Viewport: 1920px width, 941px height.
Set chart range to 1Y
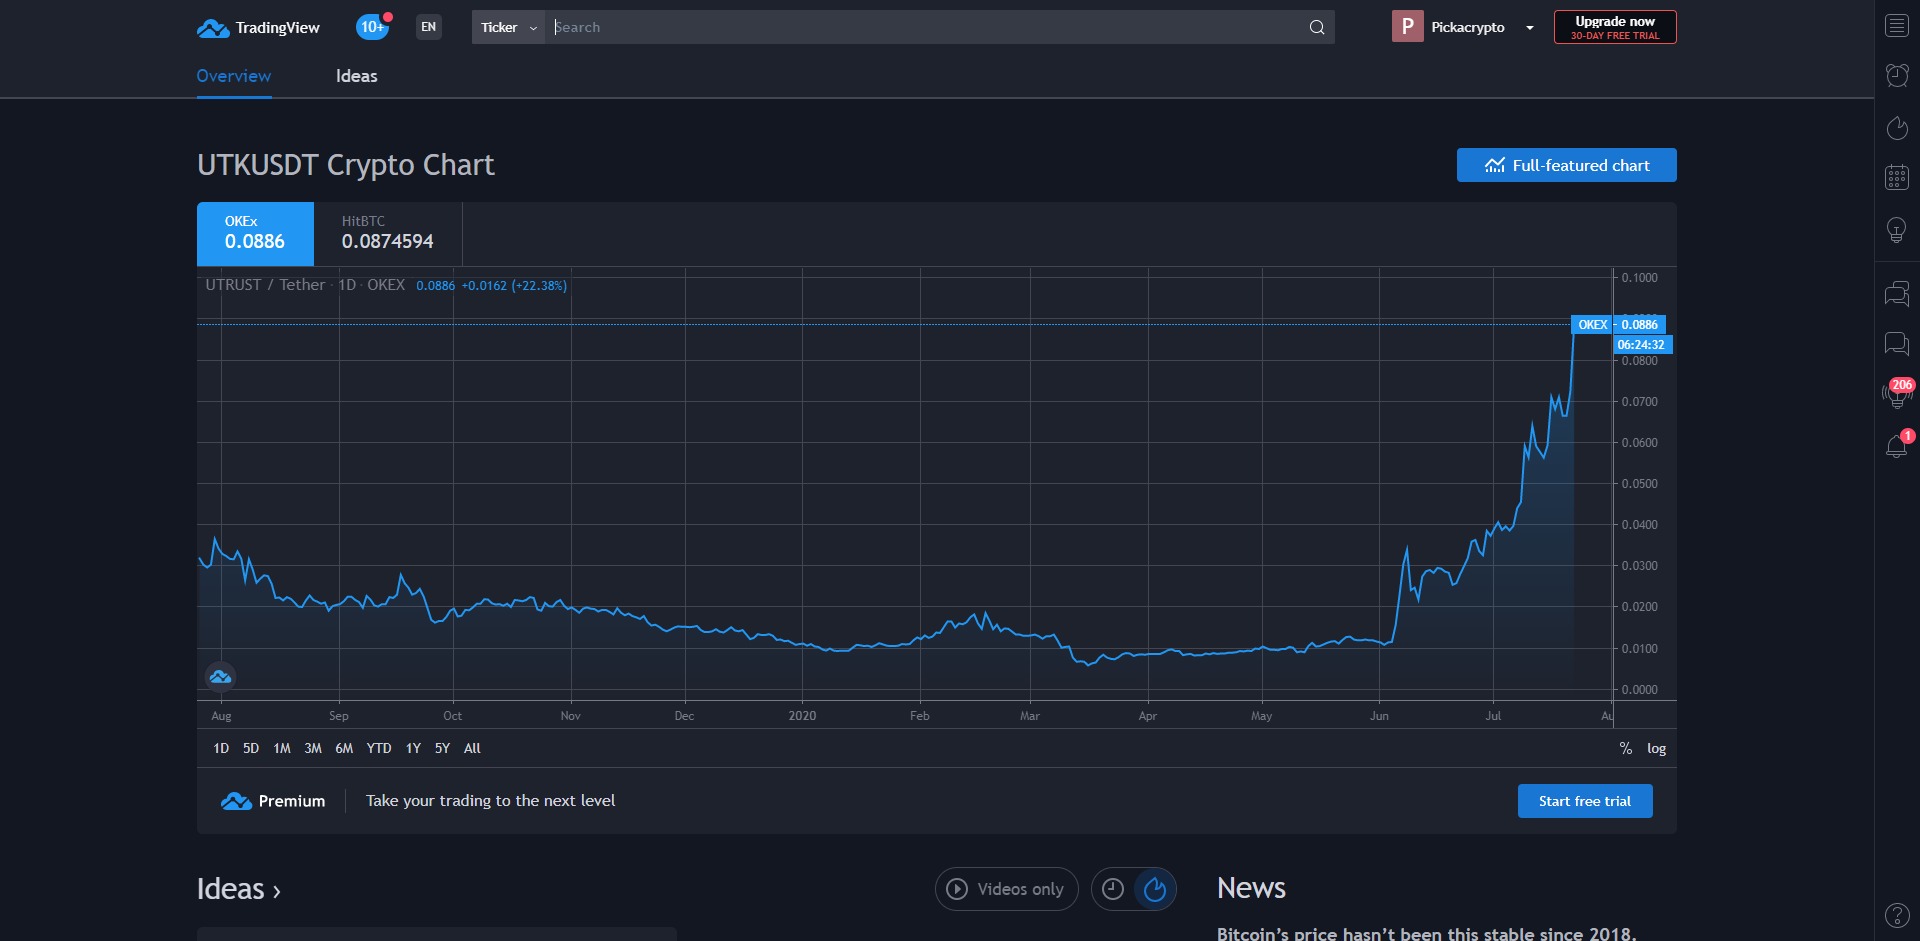413,748
